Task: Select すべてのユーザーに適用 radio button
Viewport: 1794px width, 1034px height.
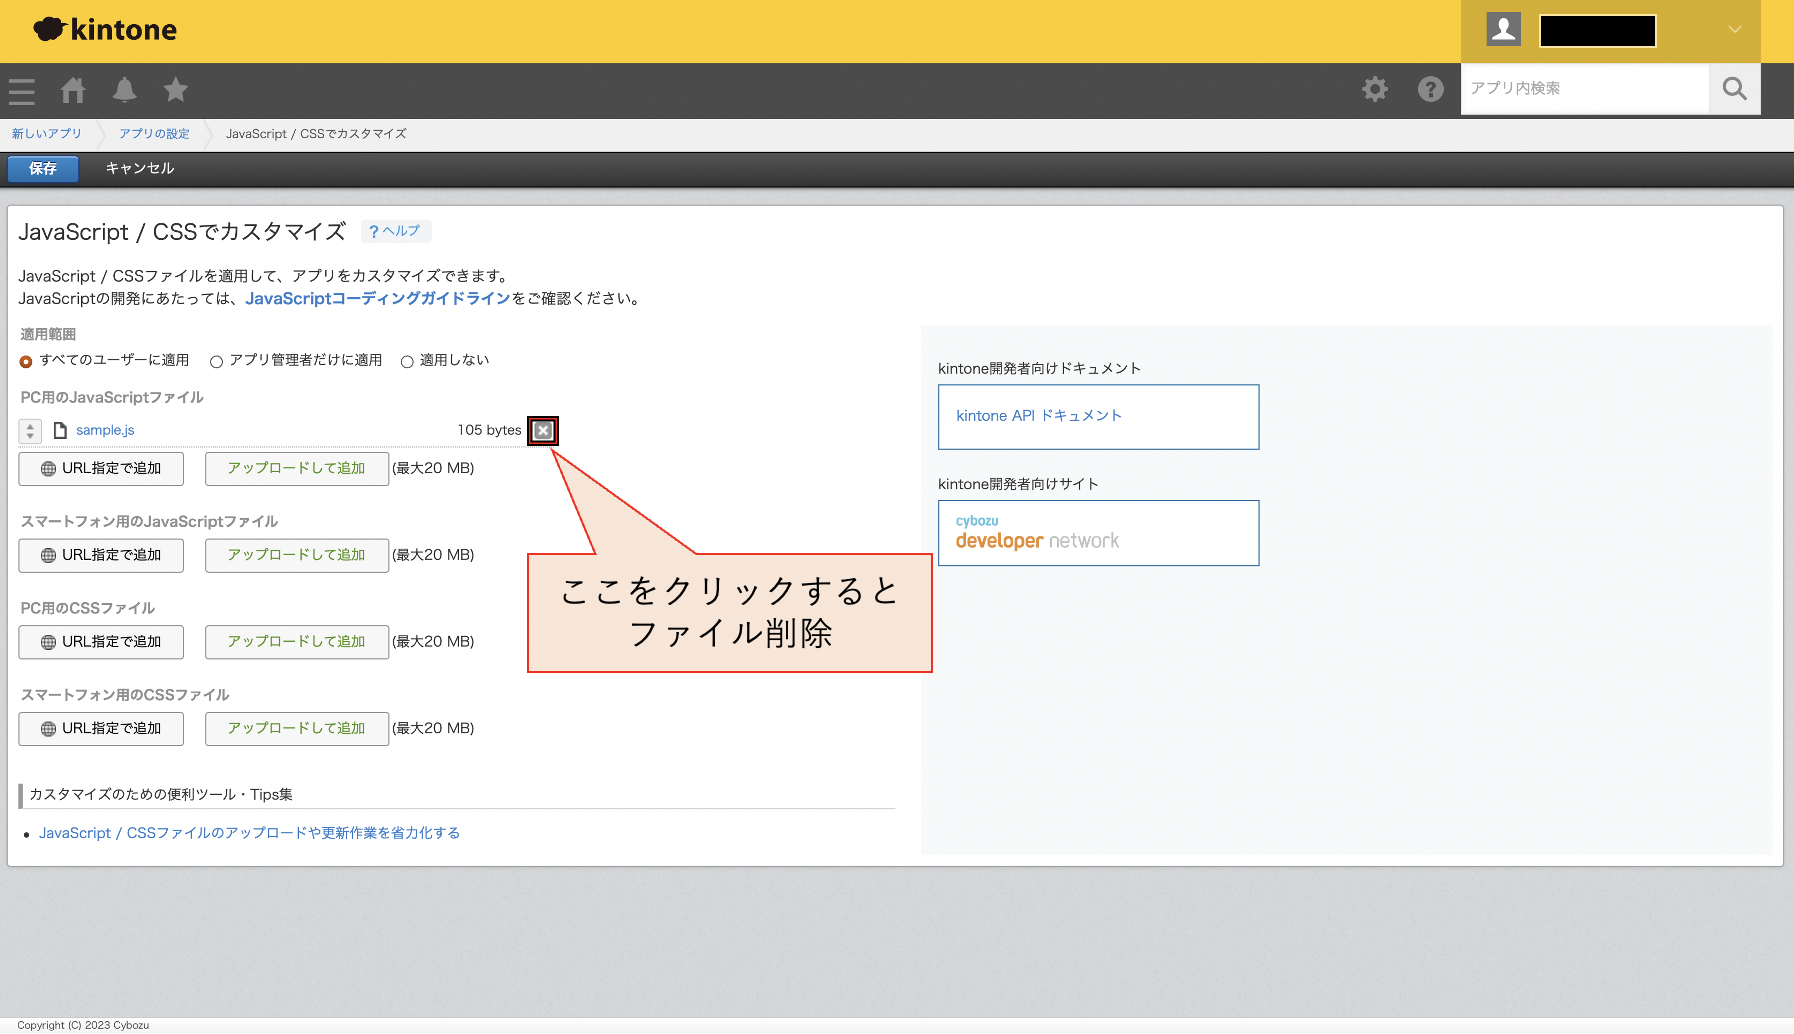Action: tap(26, 362)
